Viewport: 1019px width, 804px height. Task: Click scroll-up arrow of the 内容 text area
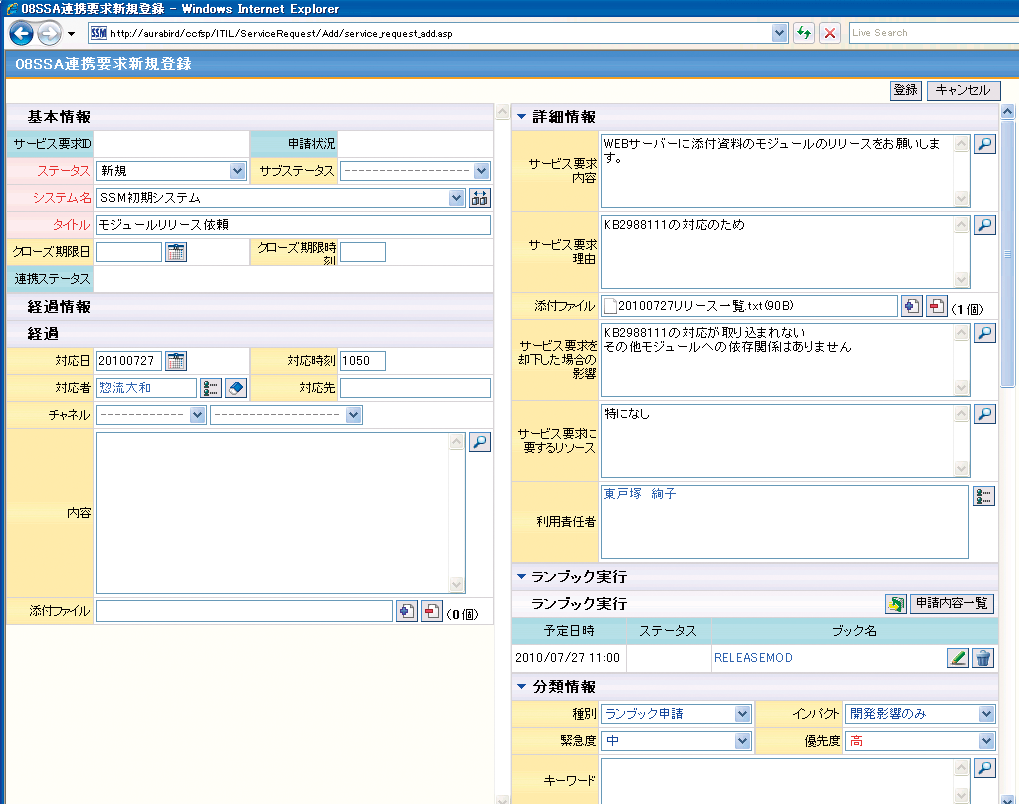(x=457, y=442)
